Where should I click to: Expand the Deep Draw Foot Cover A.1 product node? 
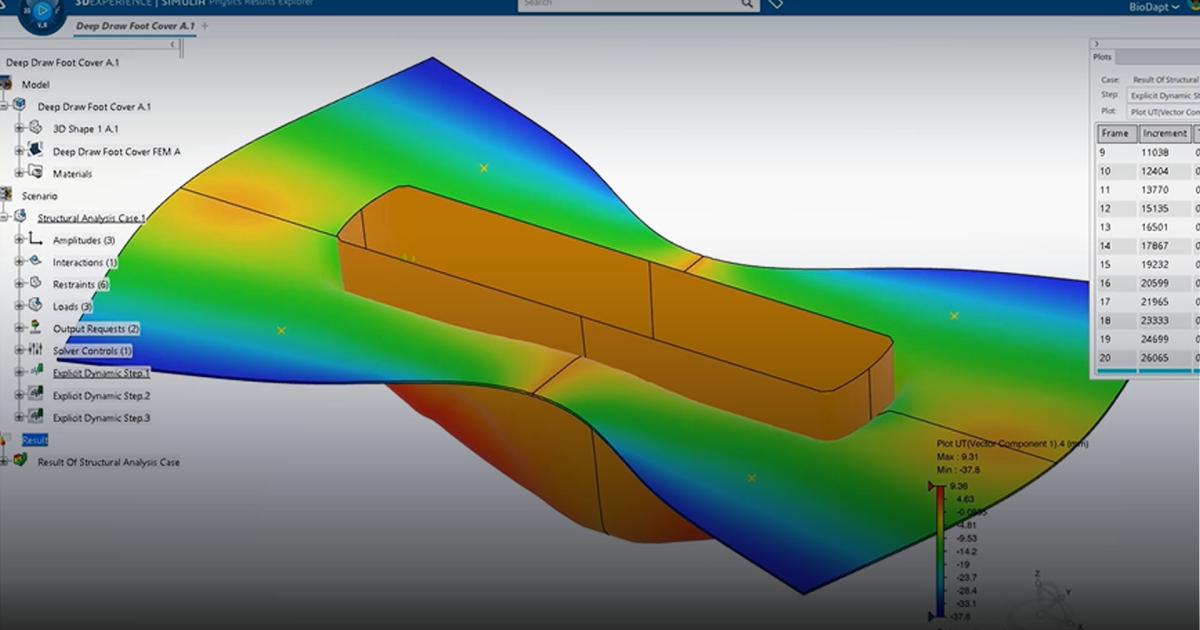coord(5,106)
